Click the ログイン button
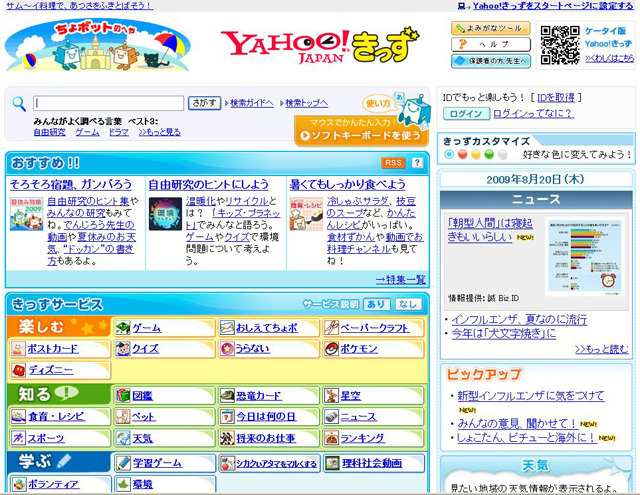 [466, 114]
